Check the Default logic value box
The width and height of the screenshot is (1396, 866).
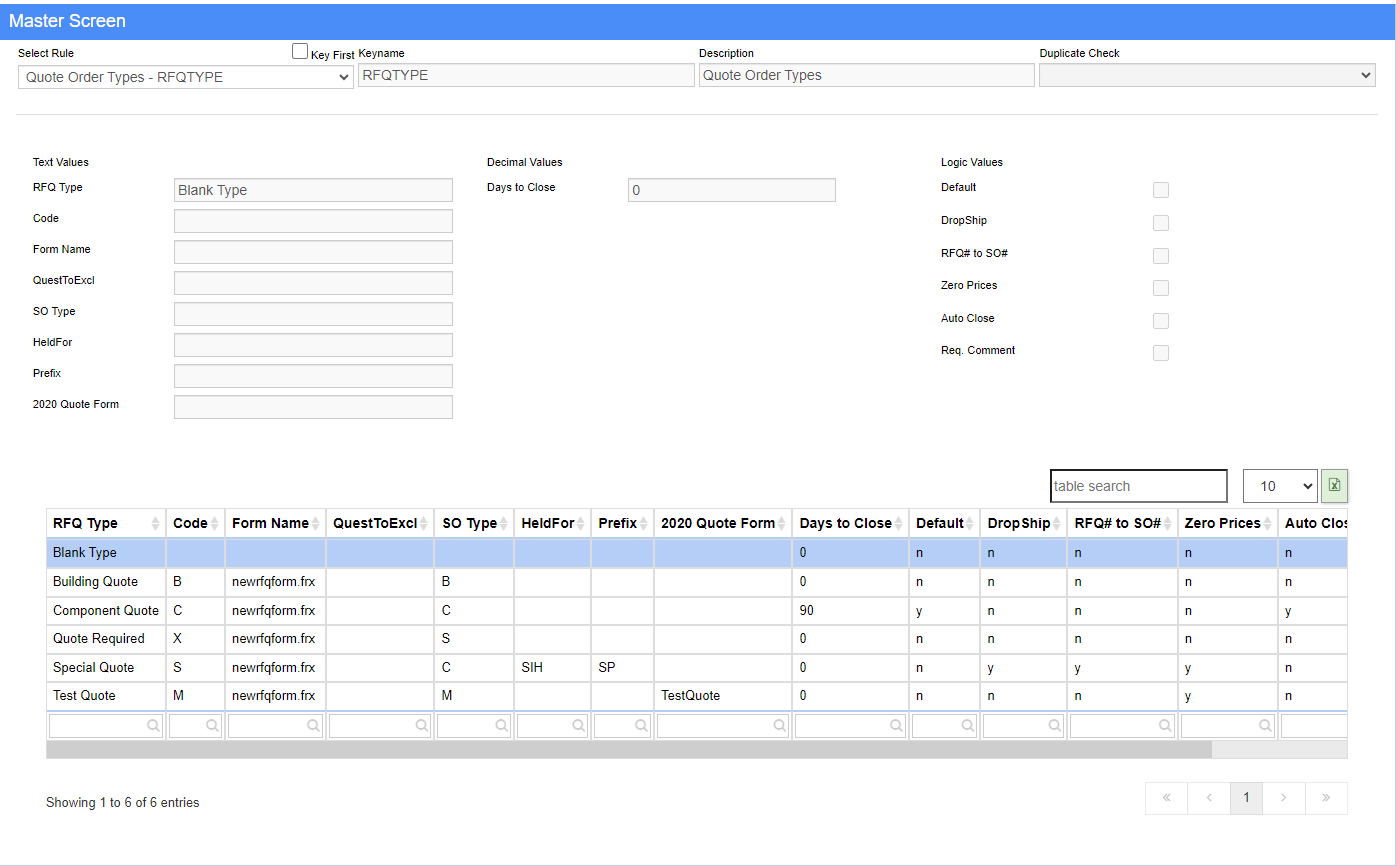1161,190
